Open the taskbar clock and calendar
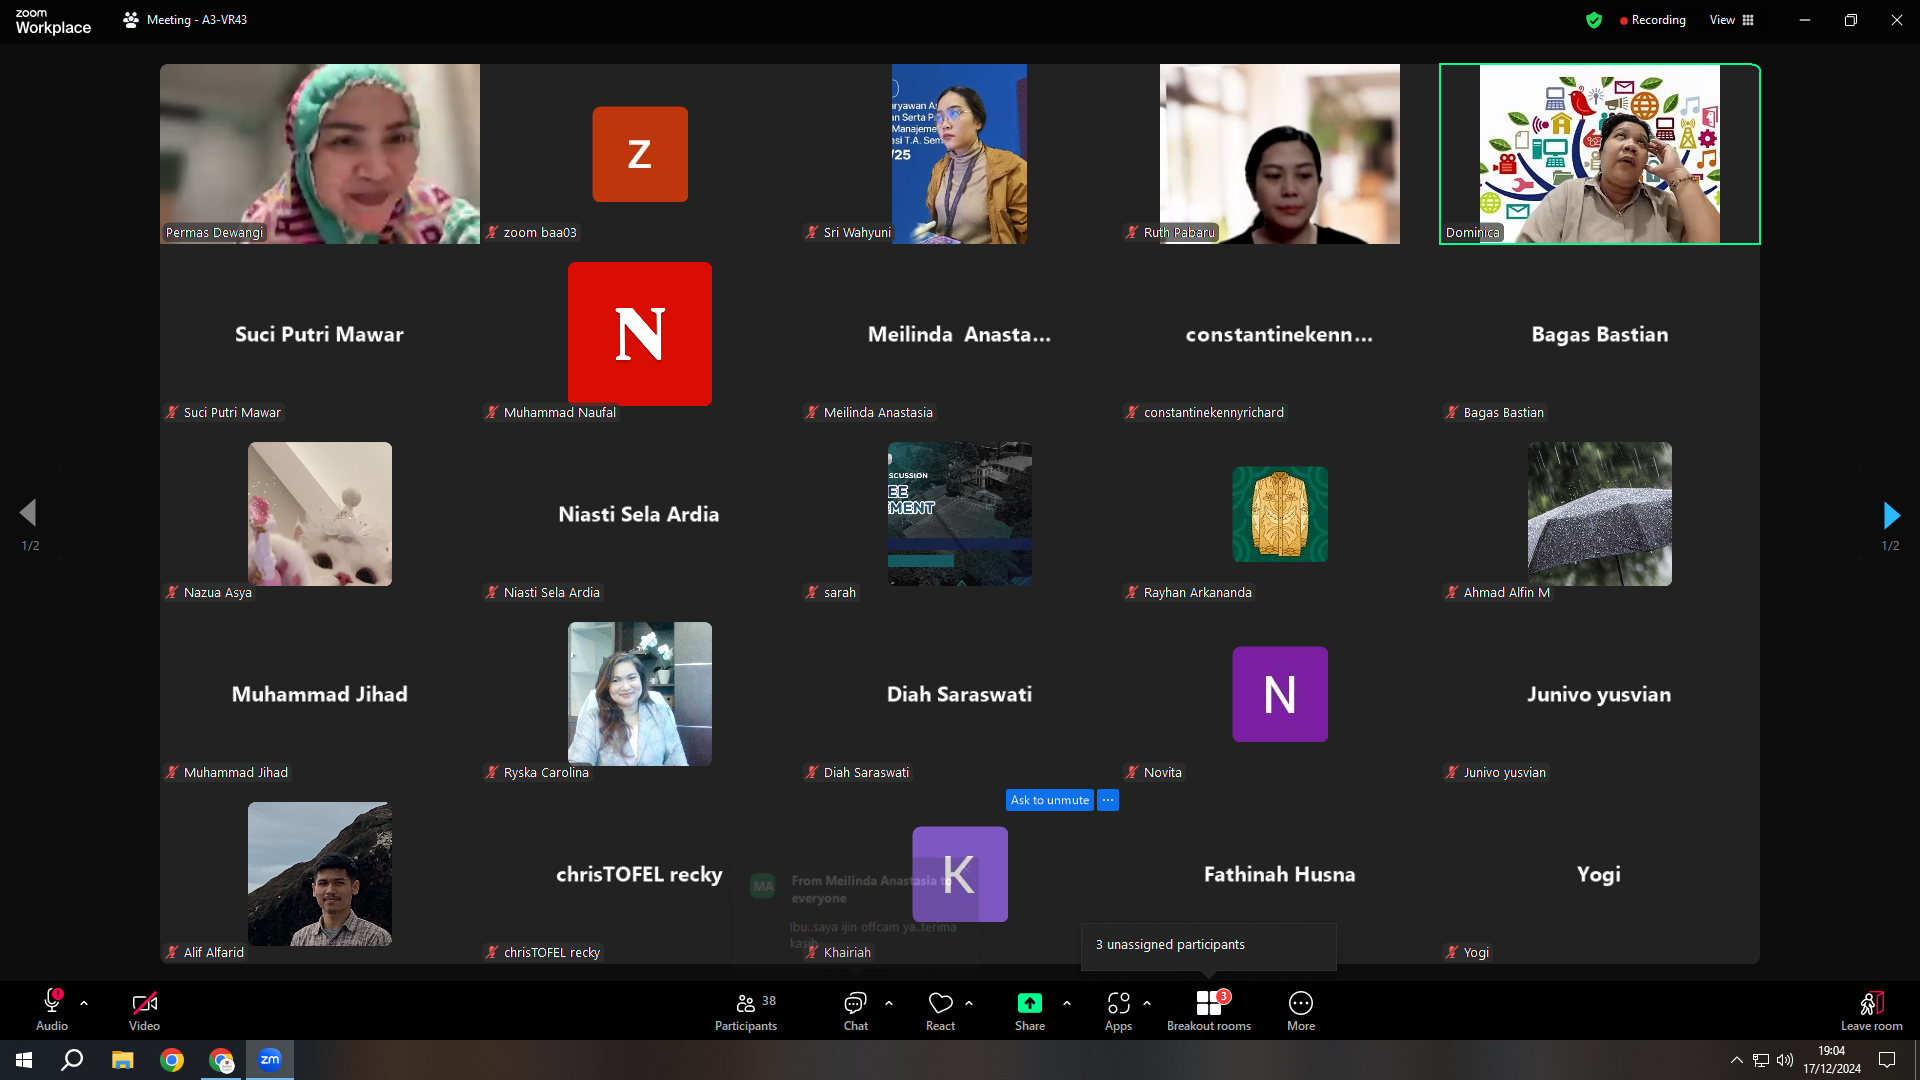Viewport: 1920px width, 1080px height. tap(1832, 1060)
